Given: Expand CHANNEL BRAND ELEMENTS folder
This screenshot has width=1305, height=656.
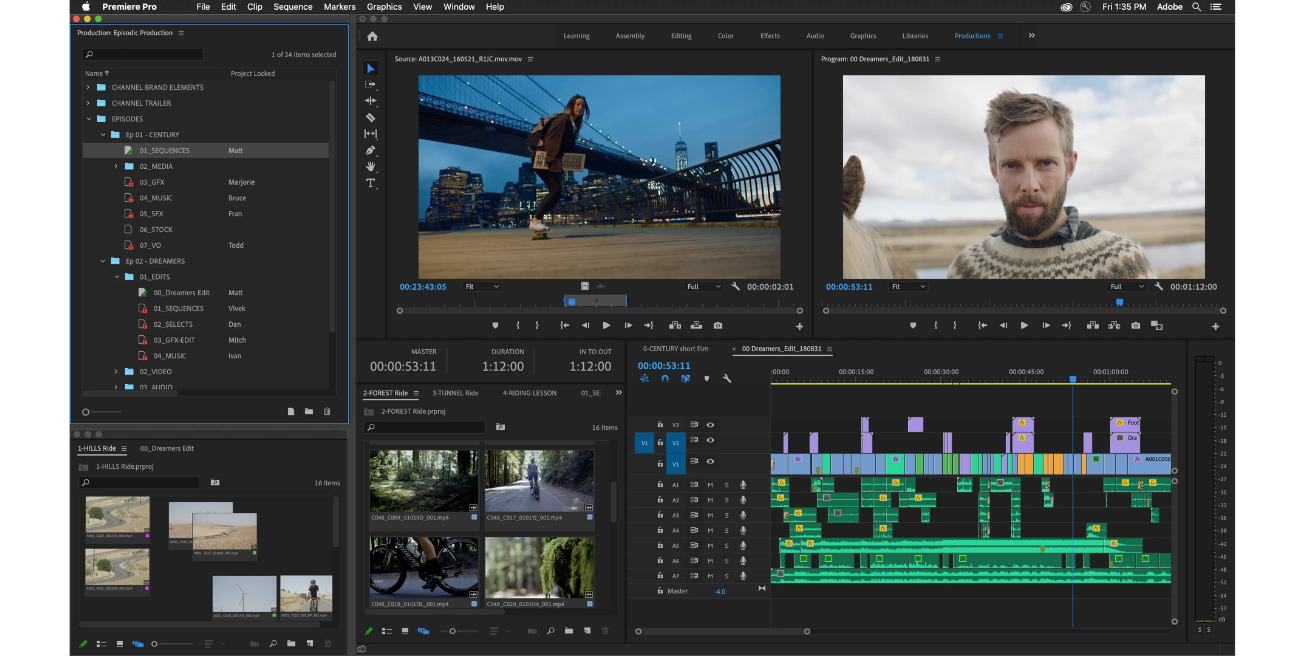Looking at the screenshot, I should point(88,87).
